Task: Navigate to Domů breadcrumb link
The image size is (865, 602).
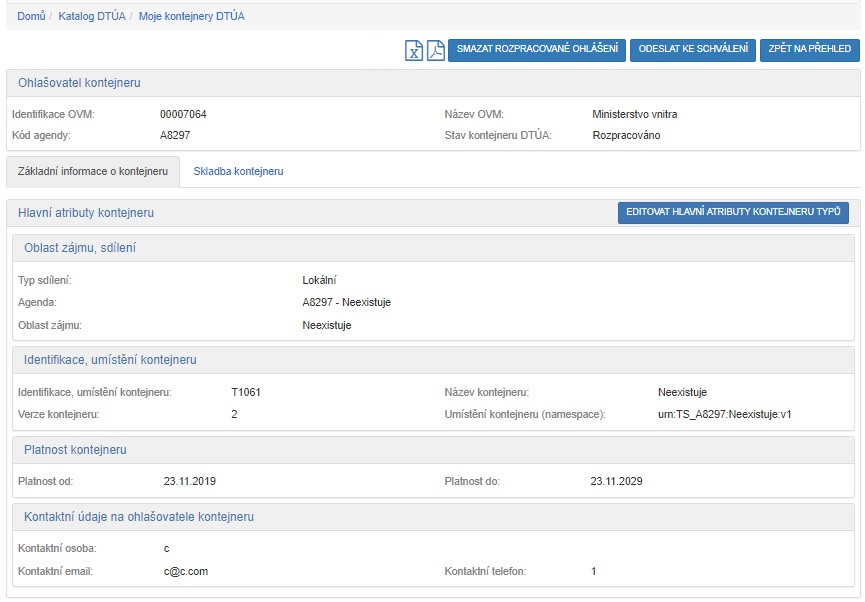Action: (31, 16)
